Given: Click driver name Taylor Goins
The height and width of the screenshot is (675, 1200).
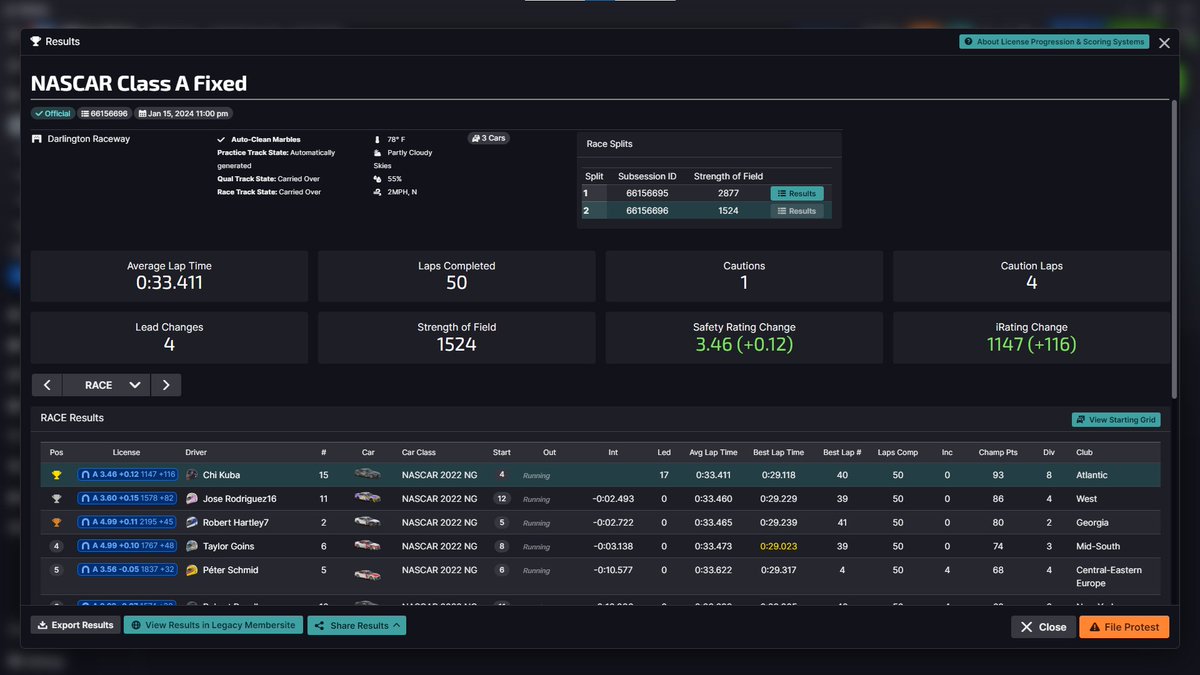Looking at the screenshot, I should point(228,546).
